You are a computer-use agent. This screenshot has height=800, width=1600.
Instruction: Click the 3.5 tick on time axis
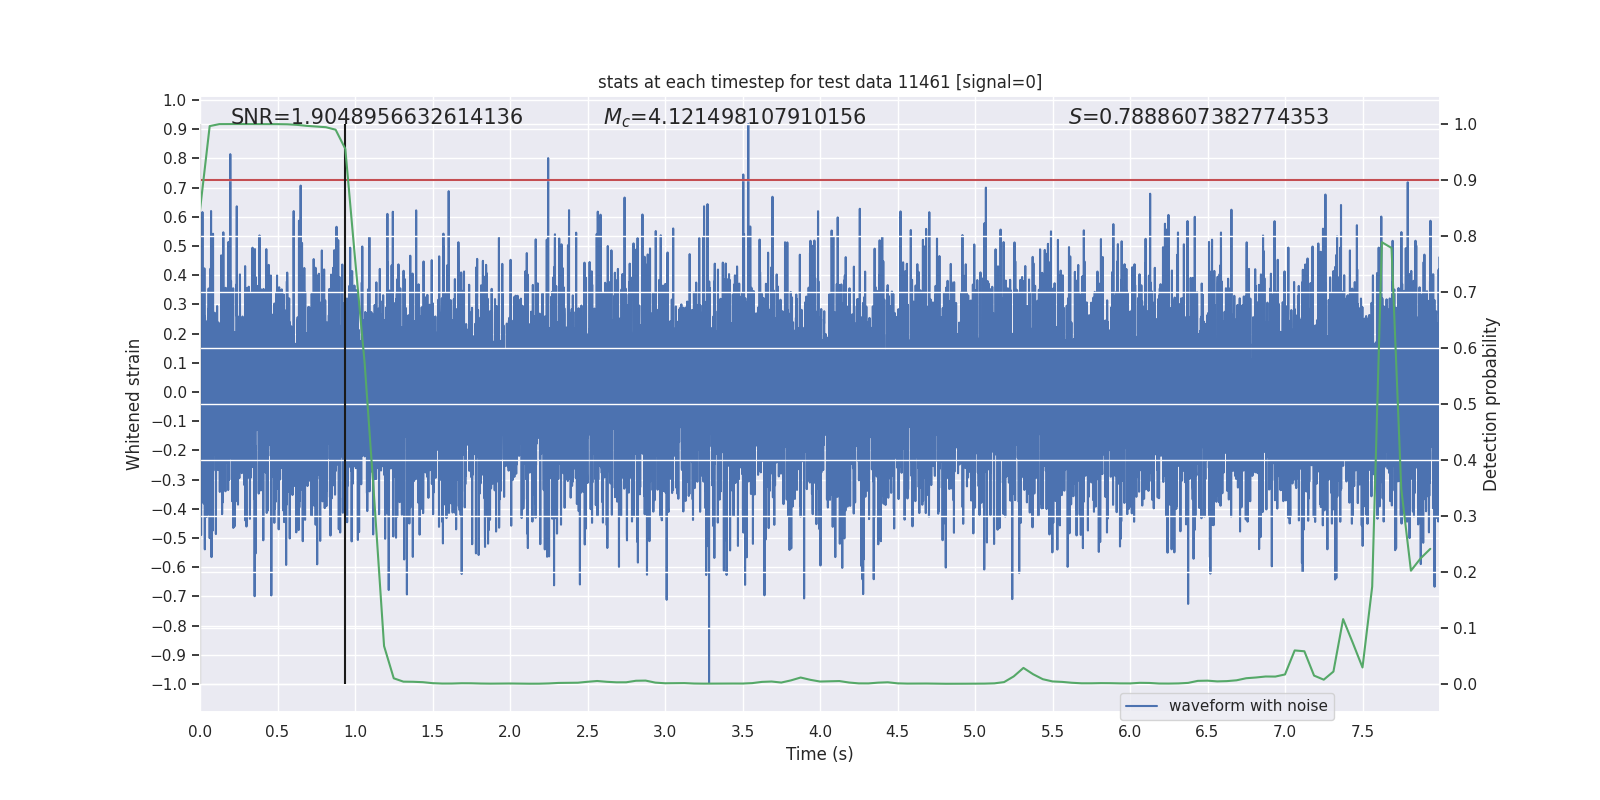click(742, 732)
